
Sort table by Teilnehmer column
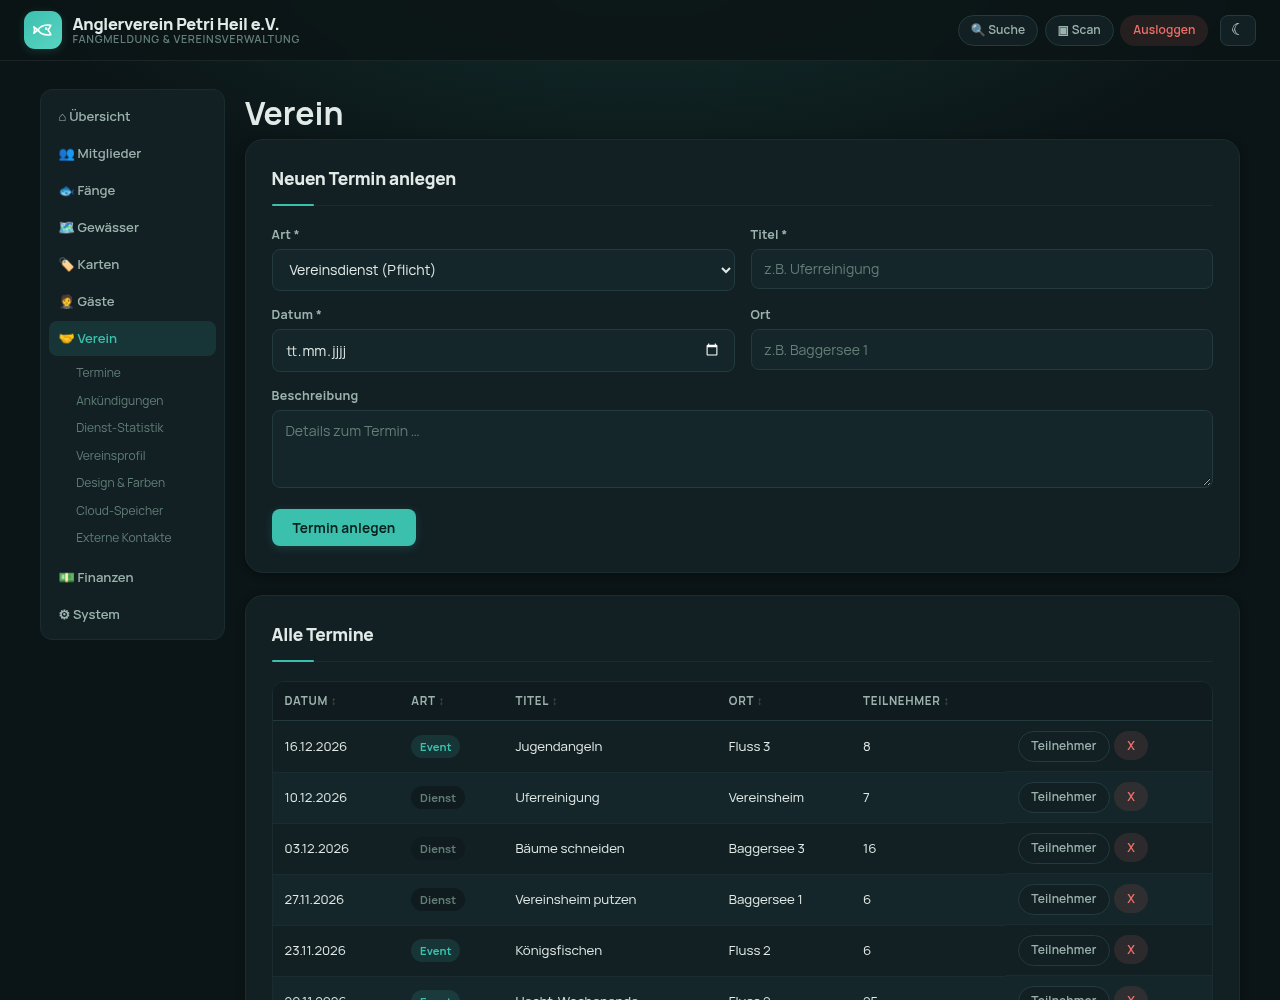coord(906,701)
